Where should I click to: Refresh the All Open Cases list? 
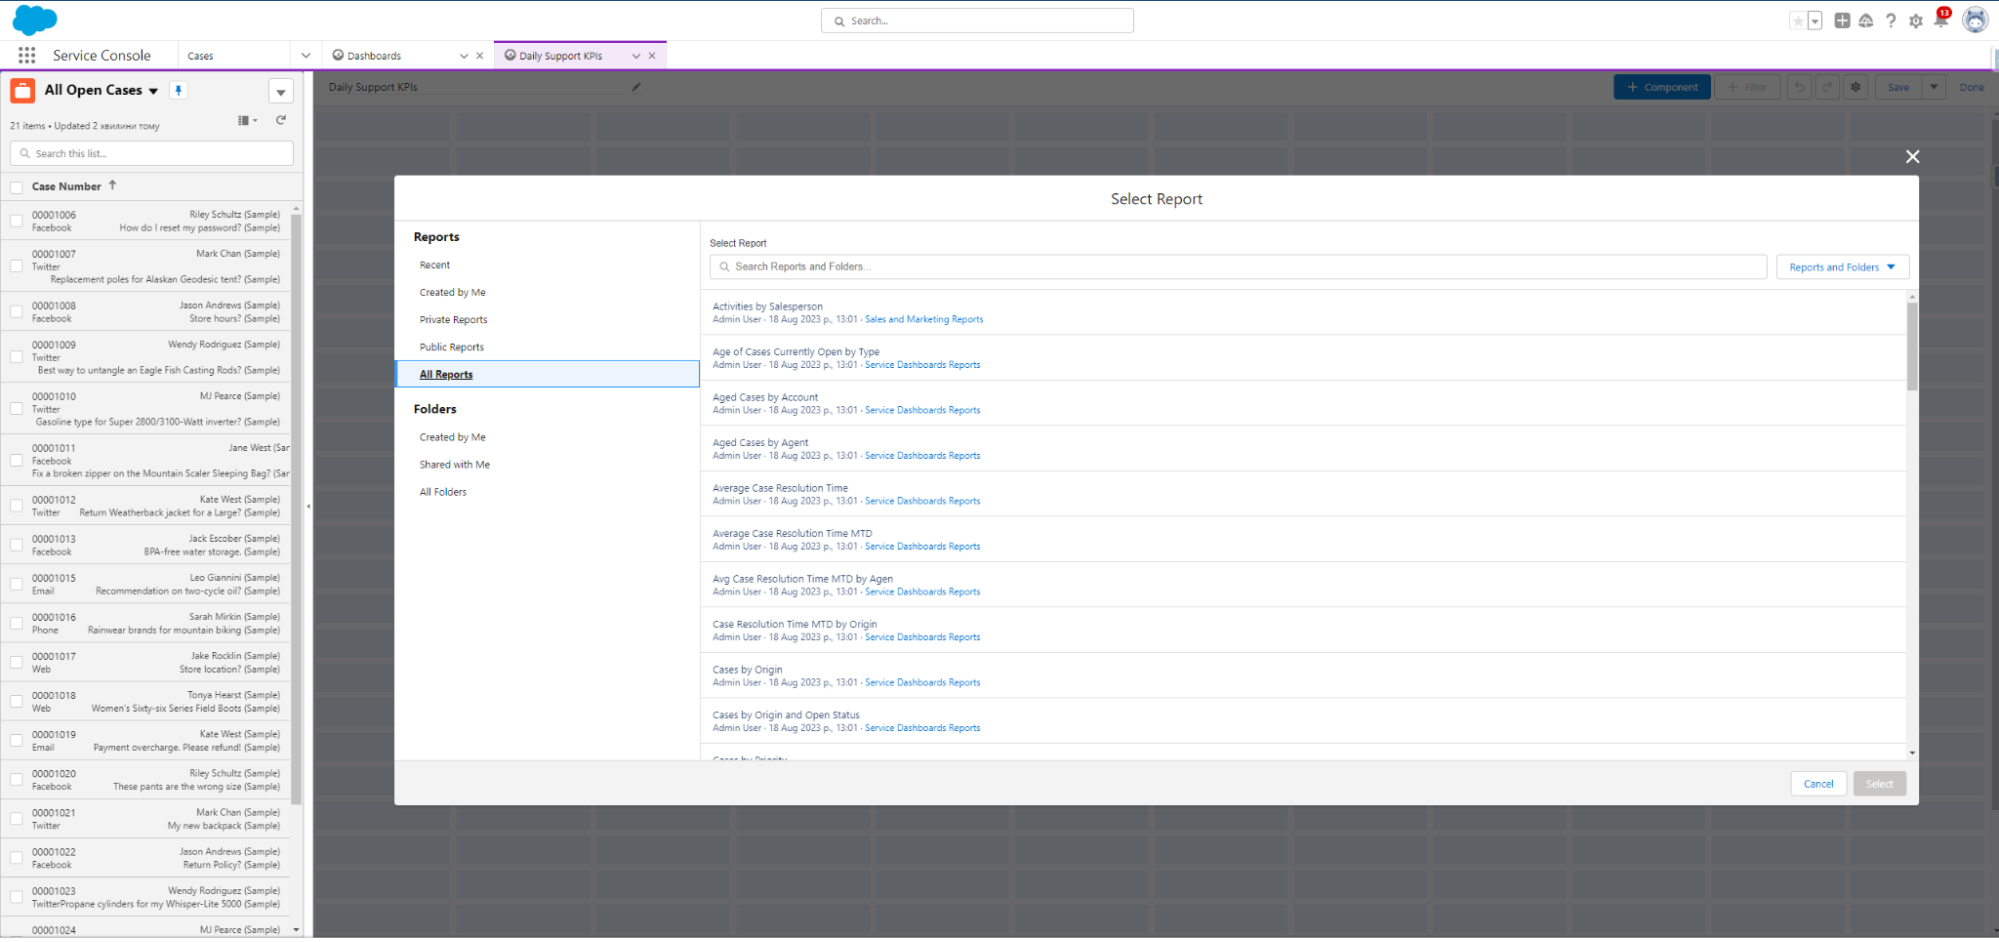(281, 119)
